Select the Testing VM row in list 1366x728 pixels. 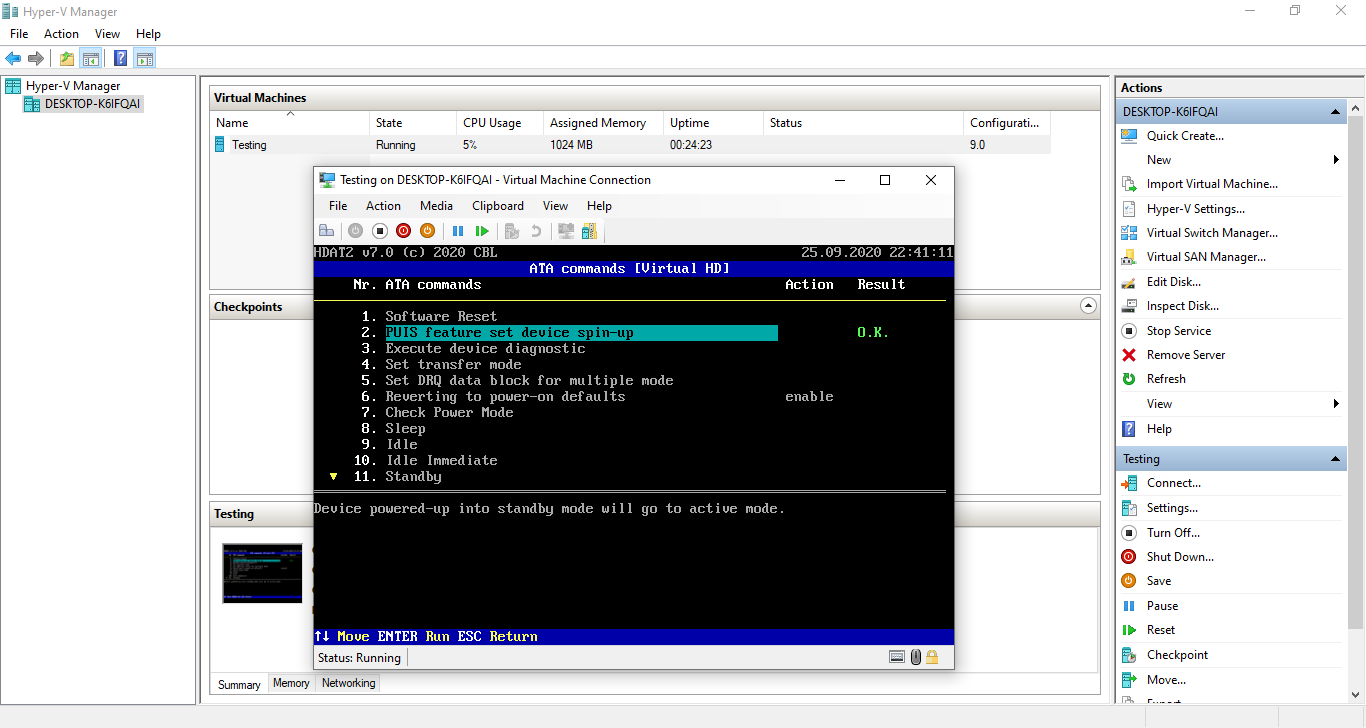tap(631, 145)
